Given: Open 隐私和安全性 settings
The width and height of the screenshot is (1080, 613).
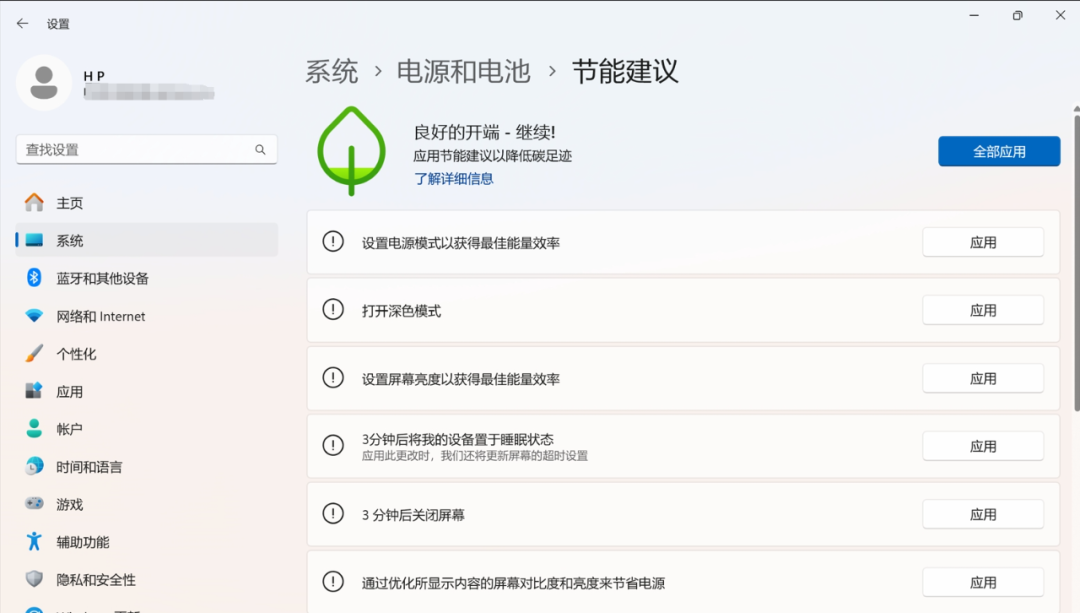Looking at the screenshot, I should 147,579.
